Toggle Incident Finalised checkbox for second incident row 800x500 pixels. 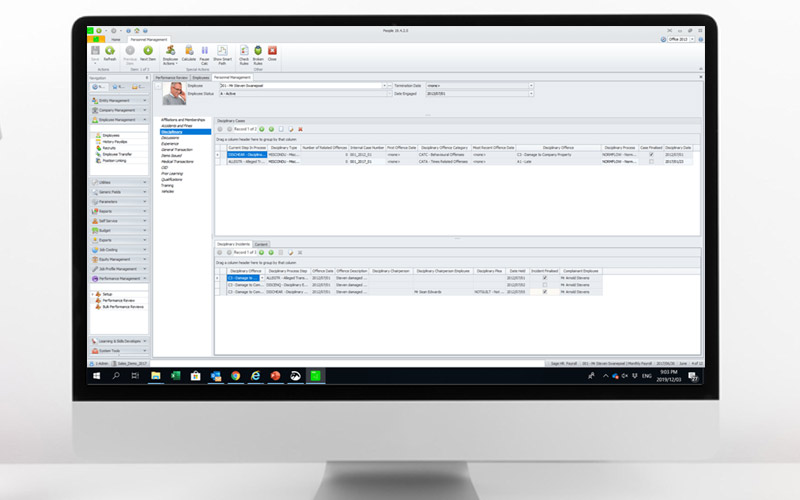click(x=545, y=285)
